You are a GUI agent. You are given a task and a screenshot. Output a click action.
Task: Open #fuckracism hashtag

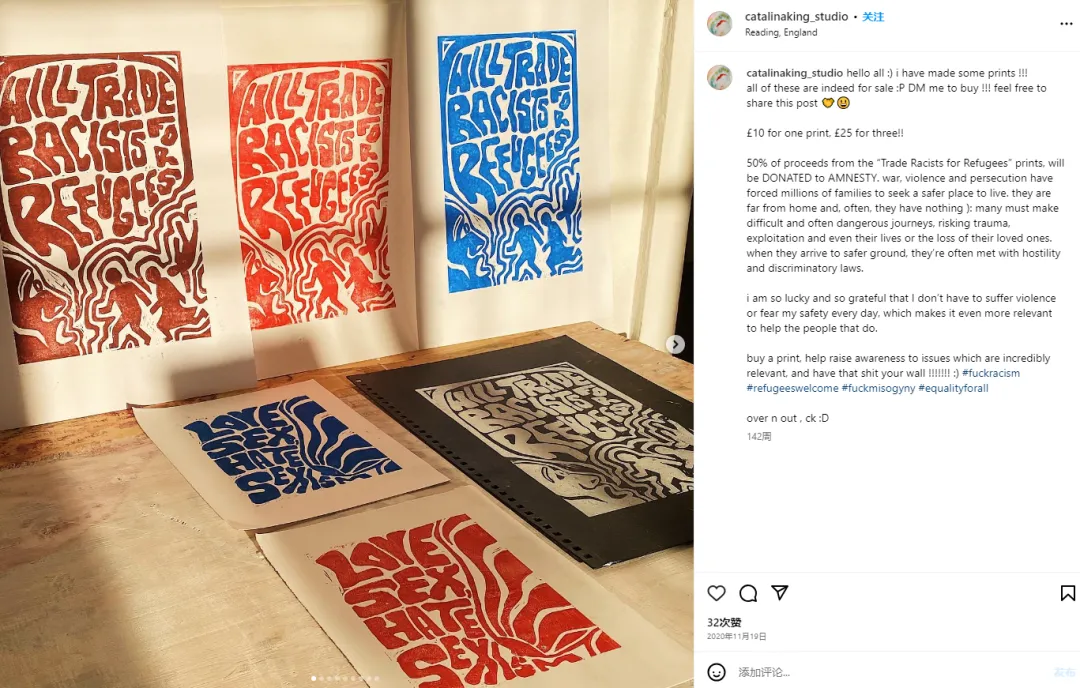point(990,373)
